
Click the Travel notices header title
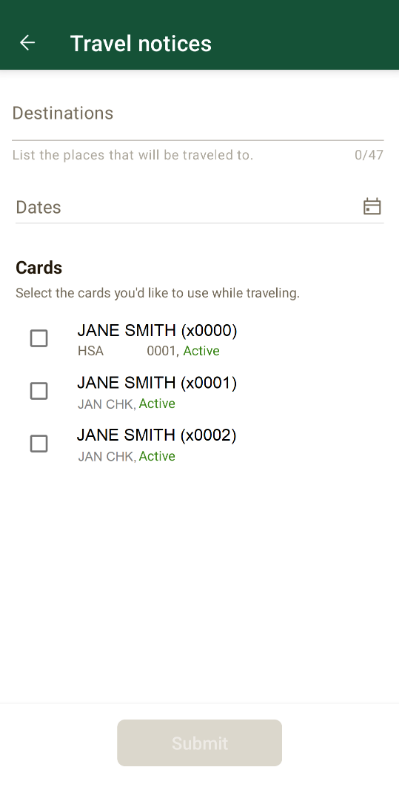click(141, 43)
